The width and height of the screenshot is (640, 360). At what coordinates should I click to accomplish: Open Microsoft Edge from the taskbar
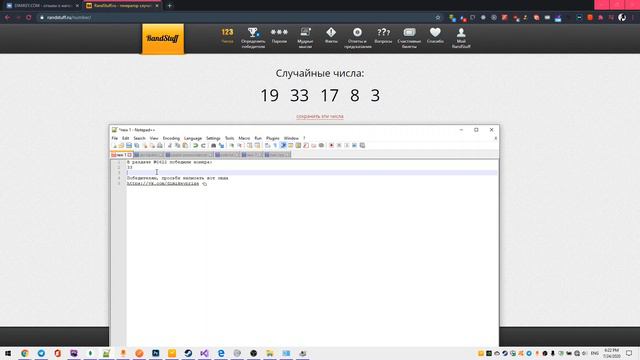coord(221,353)
